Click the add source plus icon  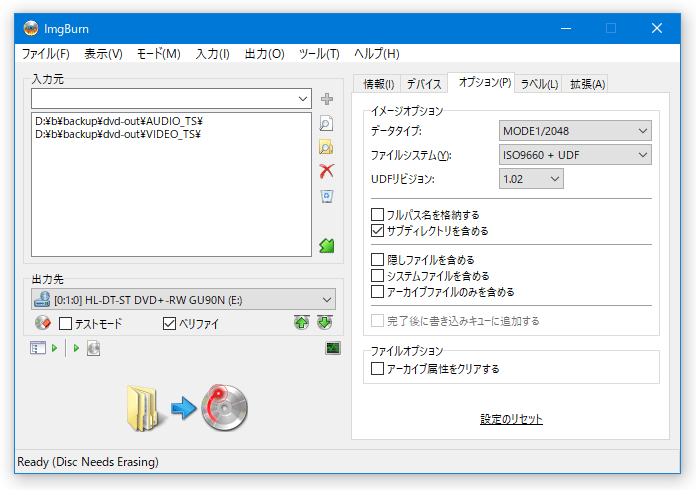(327, 99)
